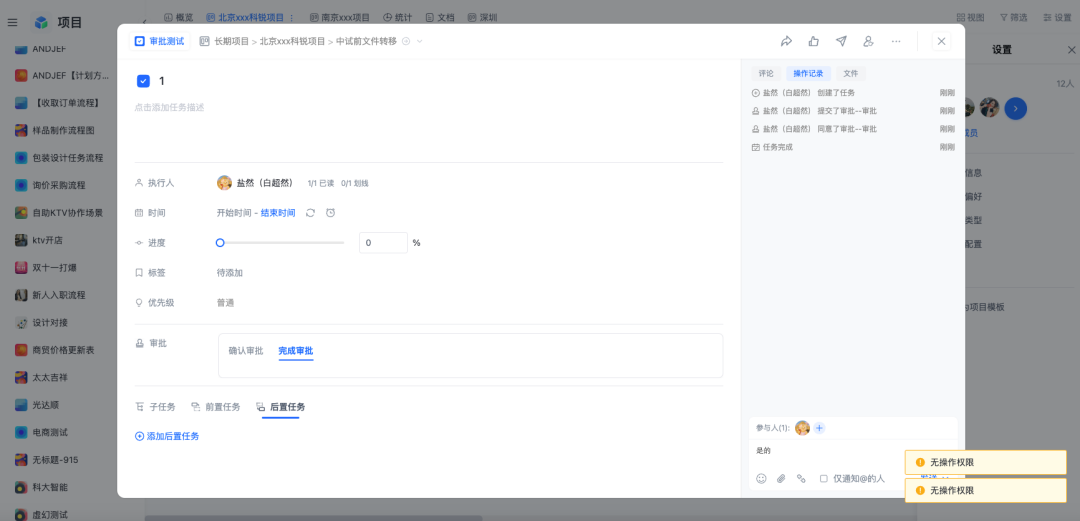Click the plus icon of 添加后置任务
The height and width of the screenshot is (521, 1080).
pos(139,436)
